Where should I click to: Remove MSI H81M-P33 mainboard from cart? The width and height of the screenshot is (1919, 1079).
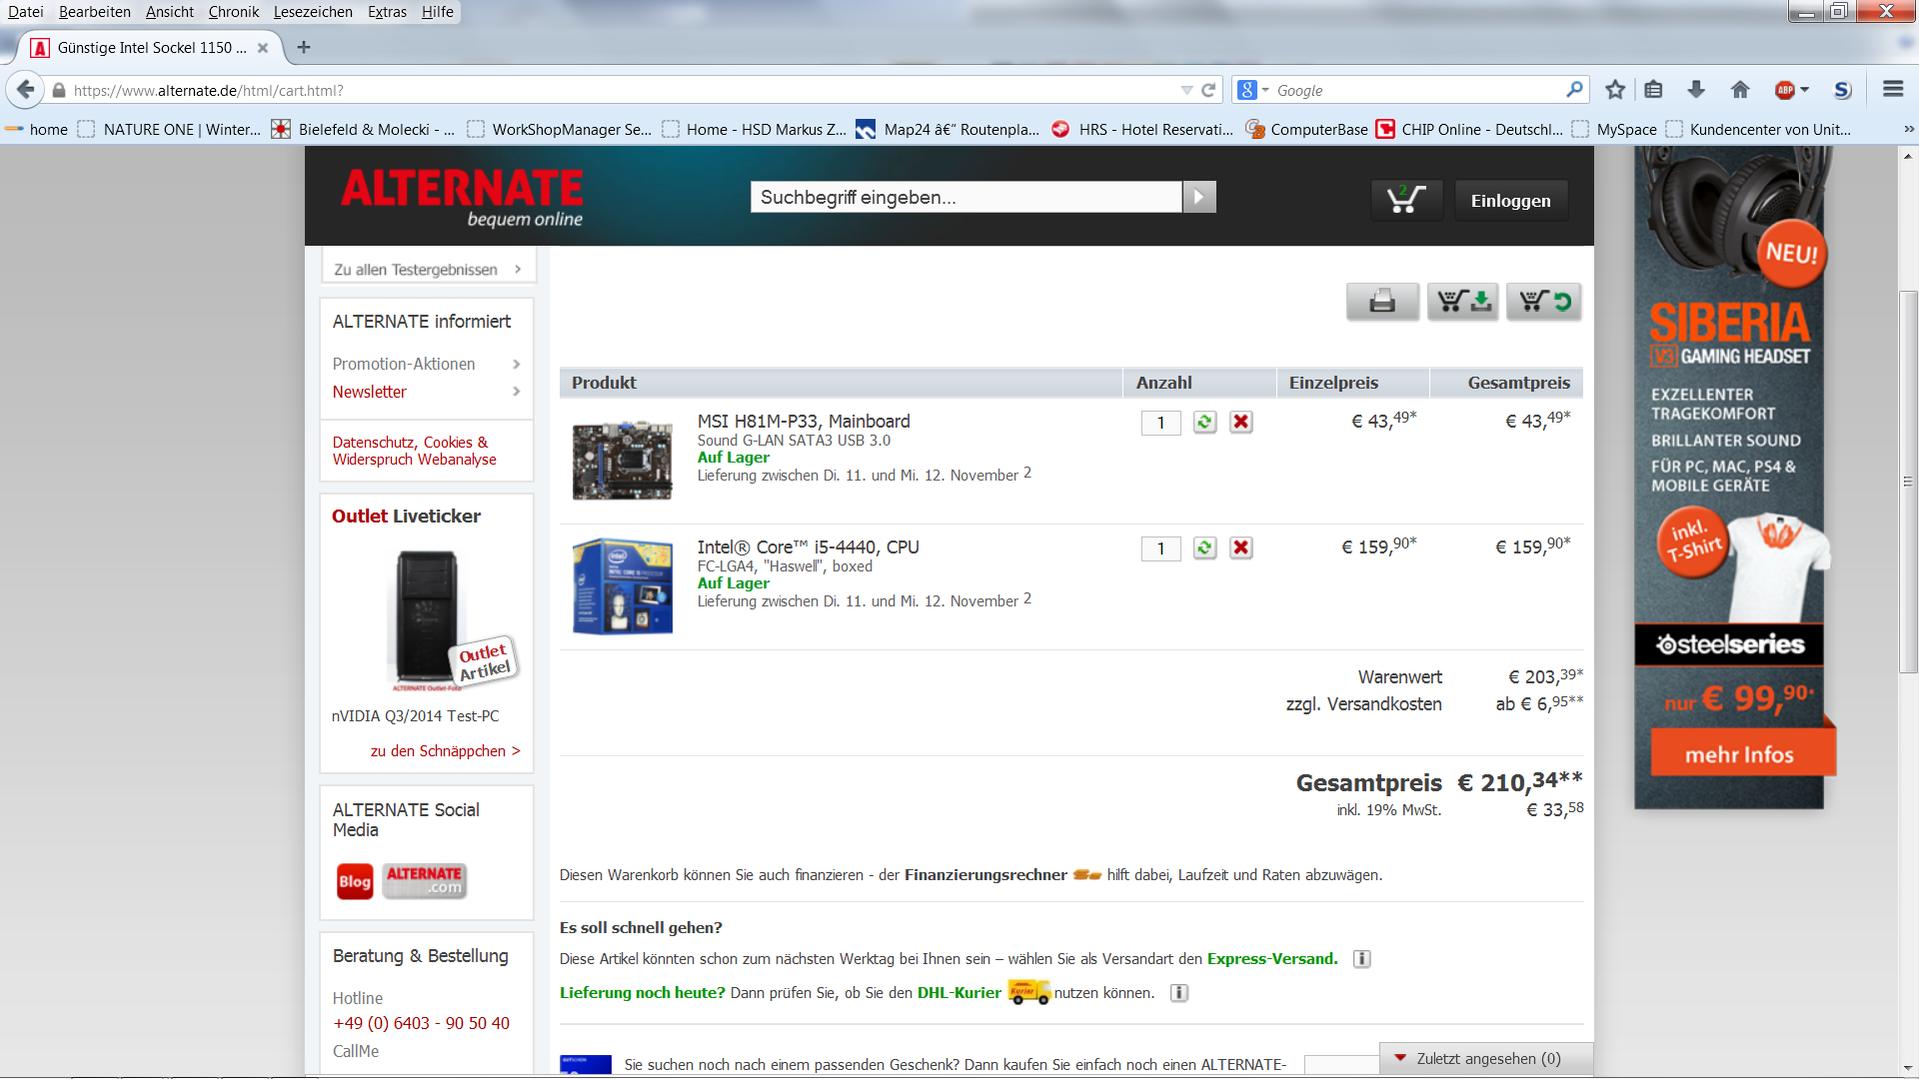(1241, 422)
